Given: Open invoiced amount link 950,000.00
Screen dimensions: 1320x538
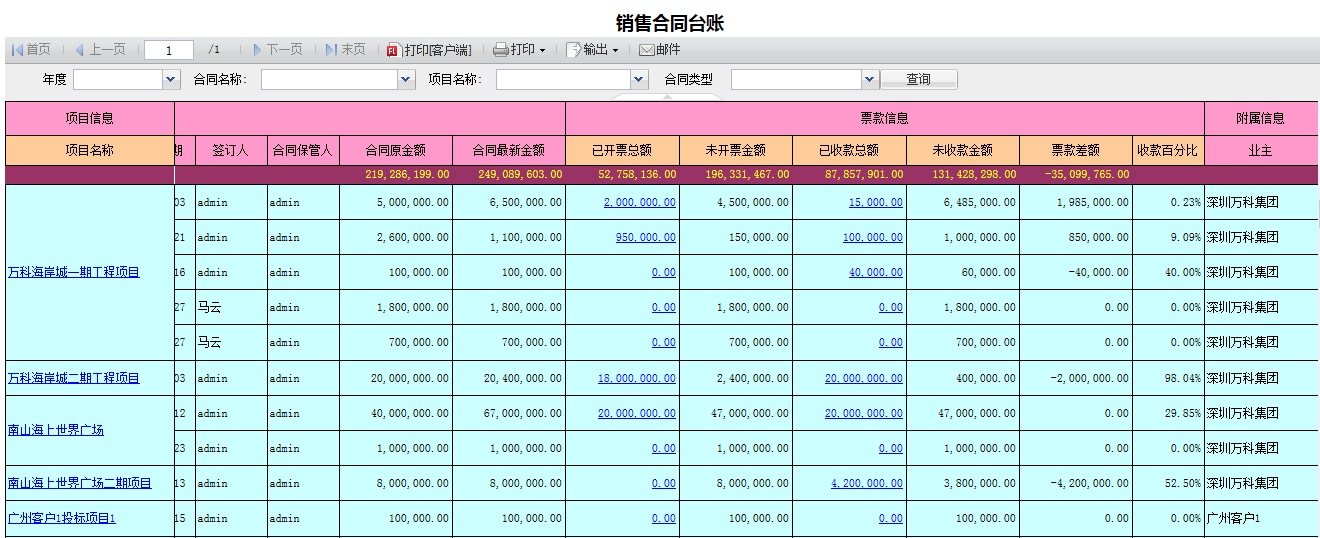Looking at the screenshot, I should (646, 237).
